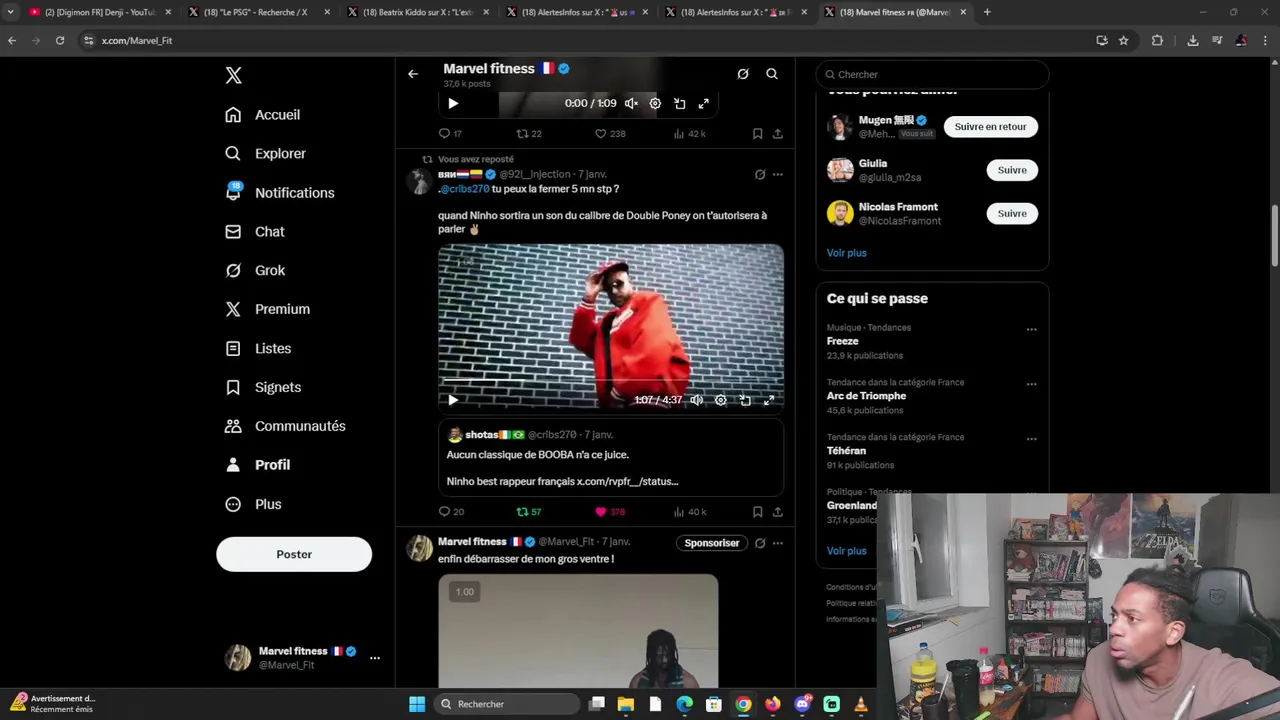Open Windows Start menu
1280x720 pixels.
(417, 704)
